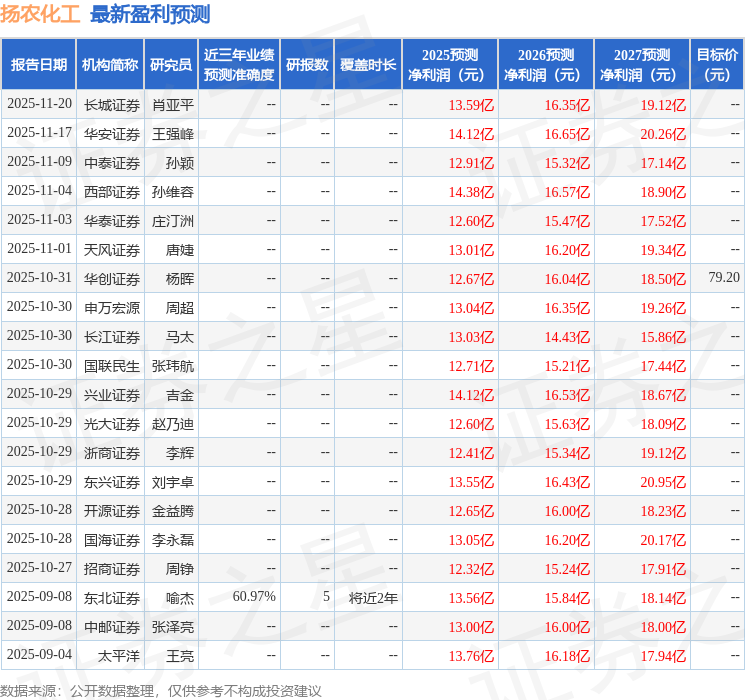The height and width of the screenshot is (700, 745).
Task: Click the 报告日期 column header
Action: (x=38, y=65)
